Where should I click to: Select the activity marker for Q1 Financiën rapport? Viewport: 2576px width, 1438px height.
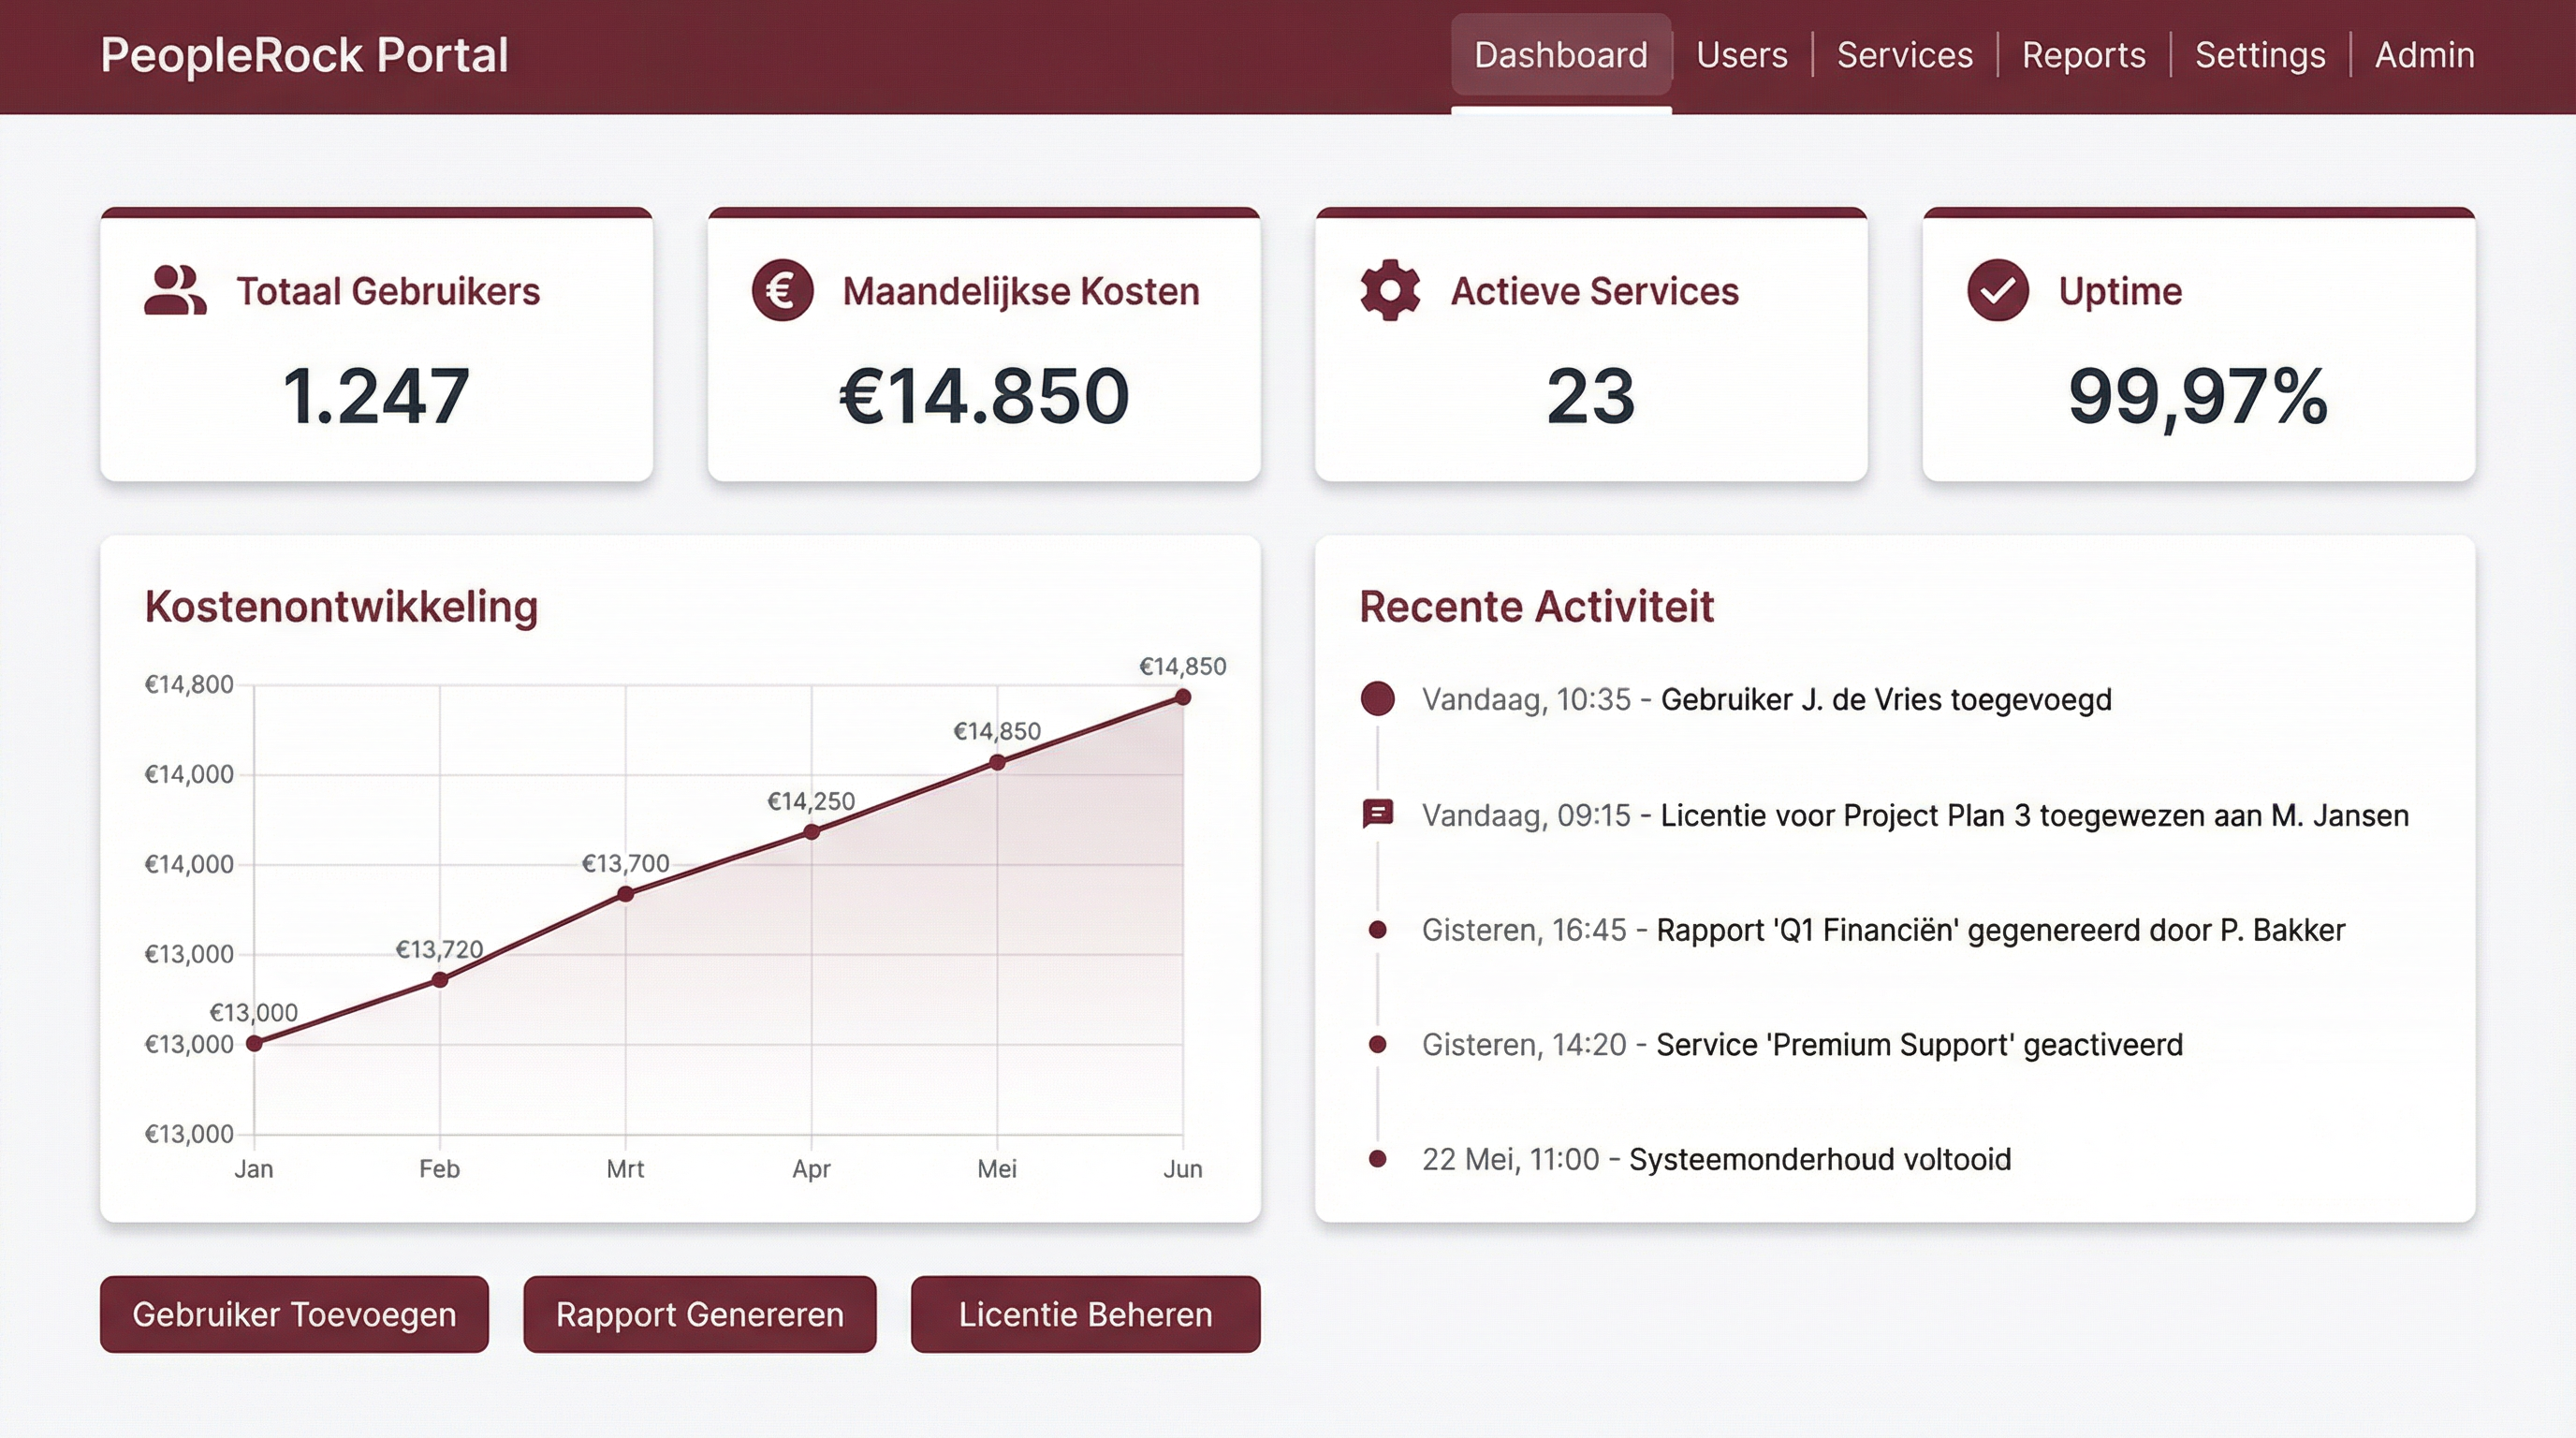point(1377,930)
